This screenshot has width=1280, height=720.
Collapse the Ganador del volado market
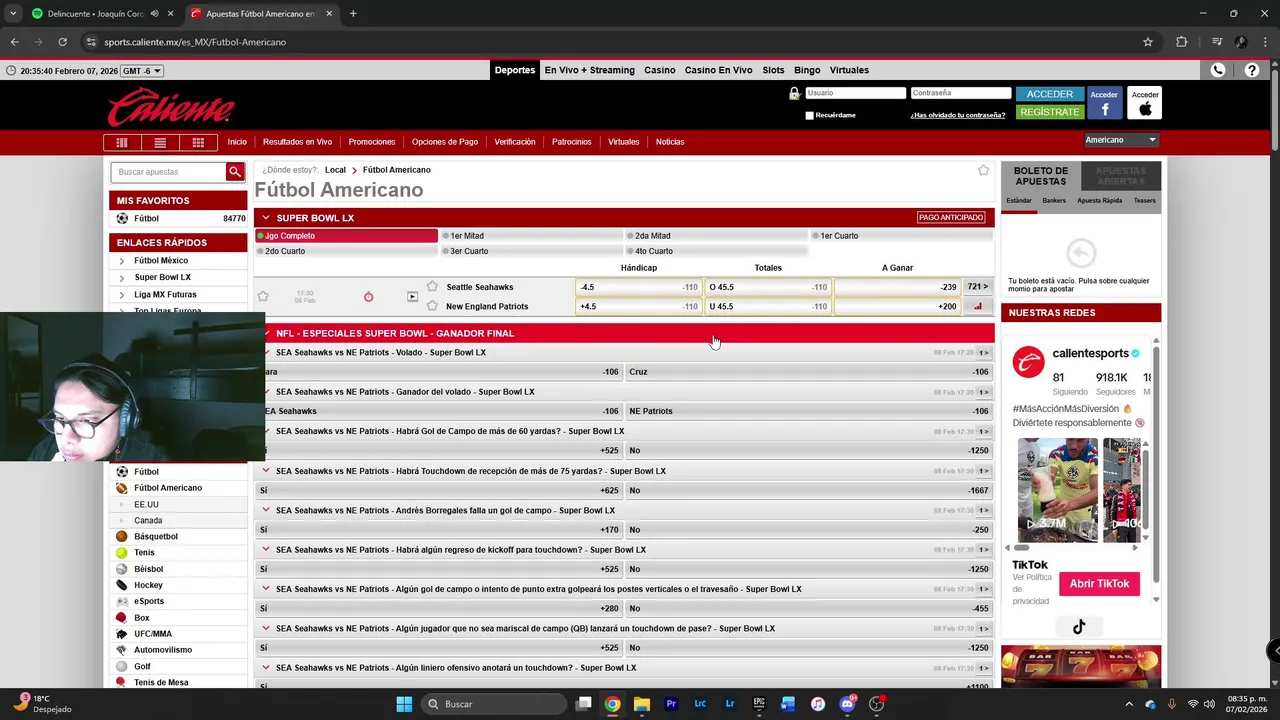(266, 391)
